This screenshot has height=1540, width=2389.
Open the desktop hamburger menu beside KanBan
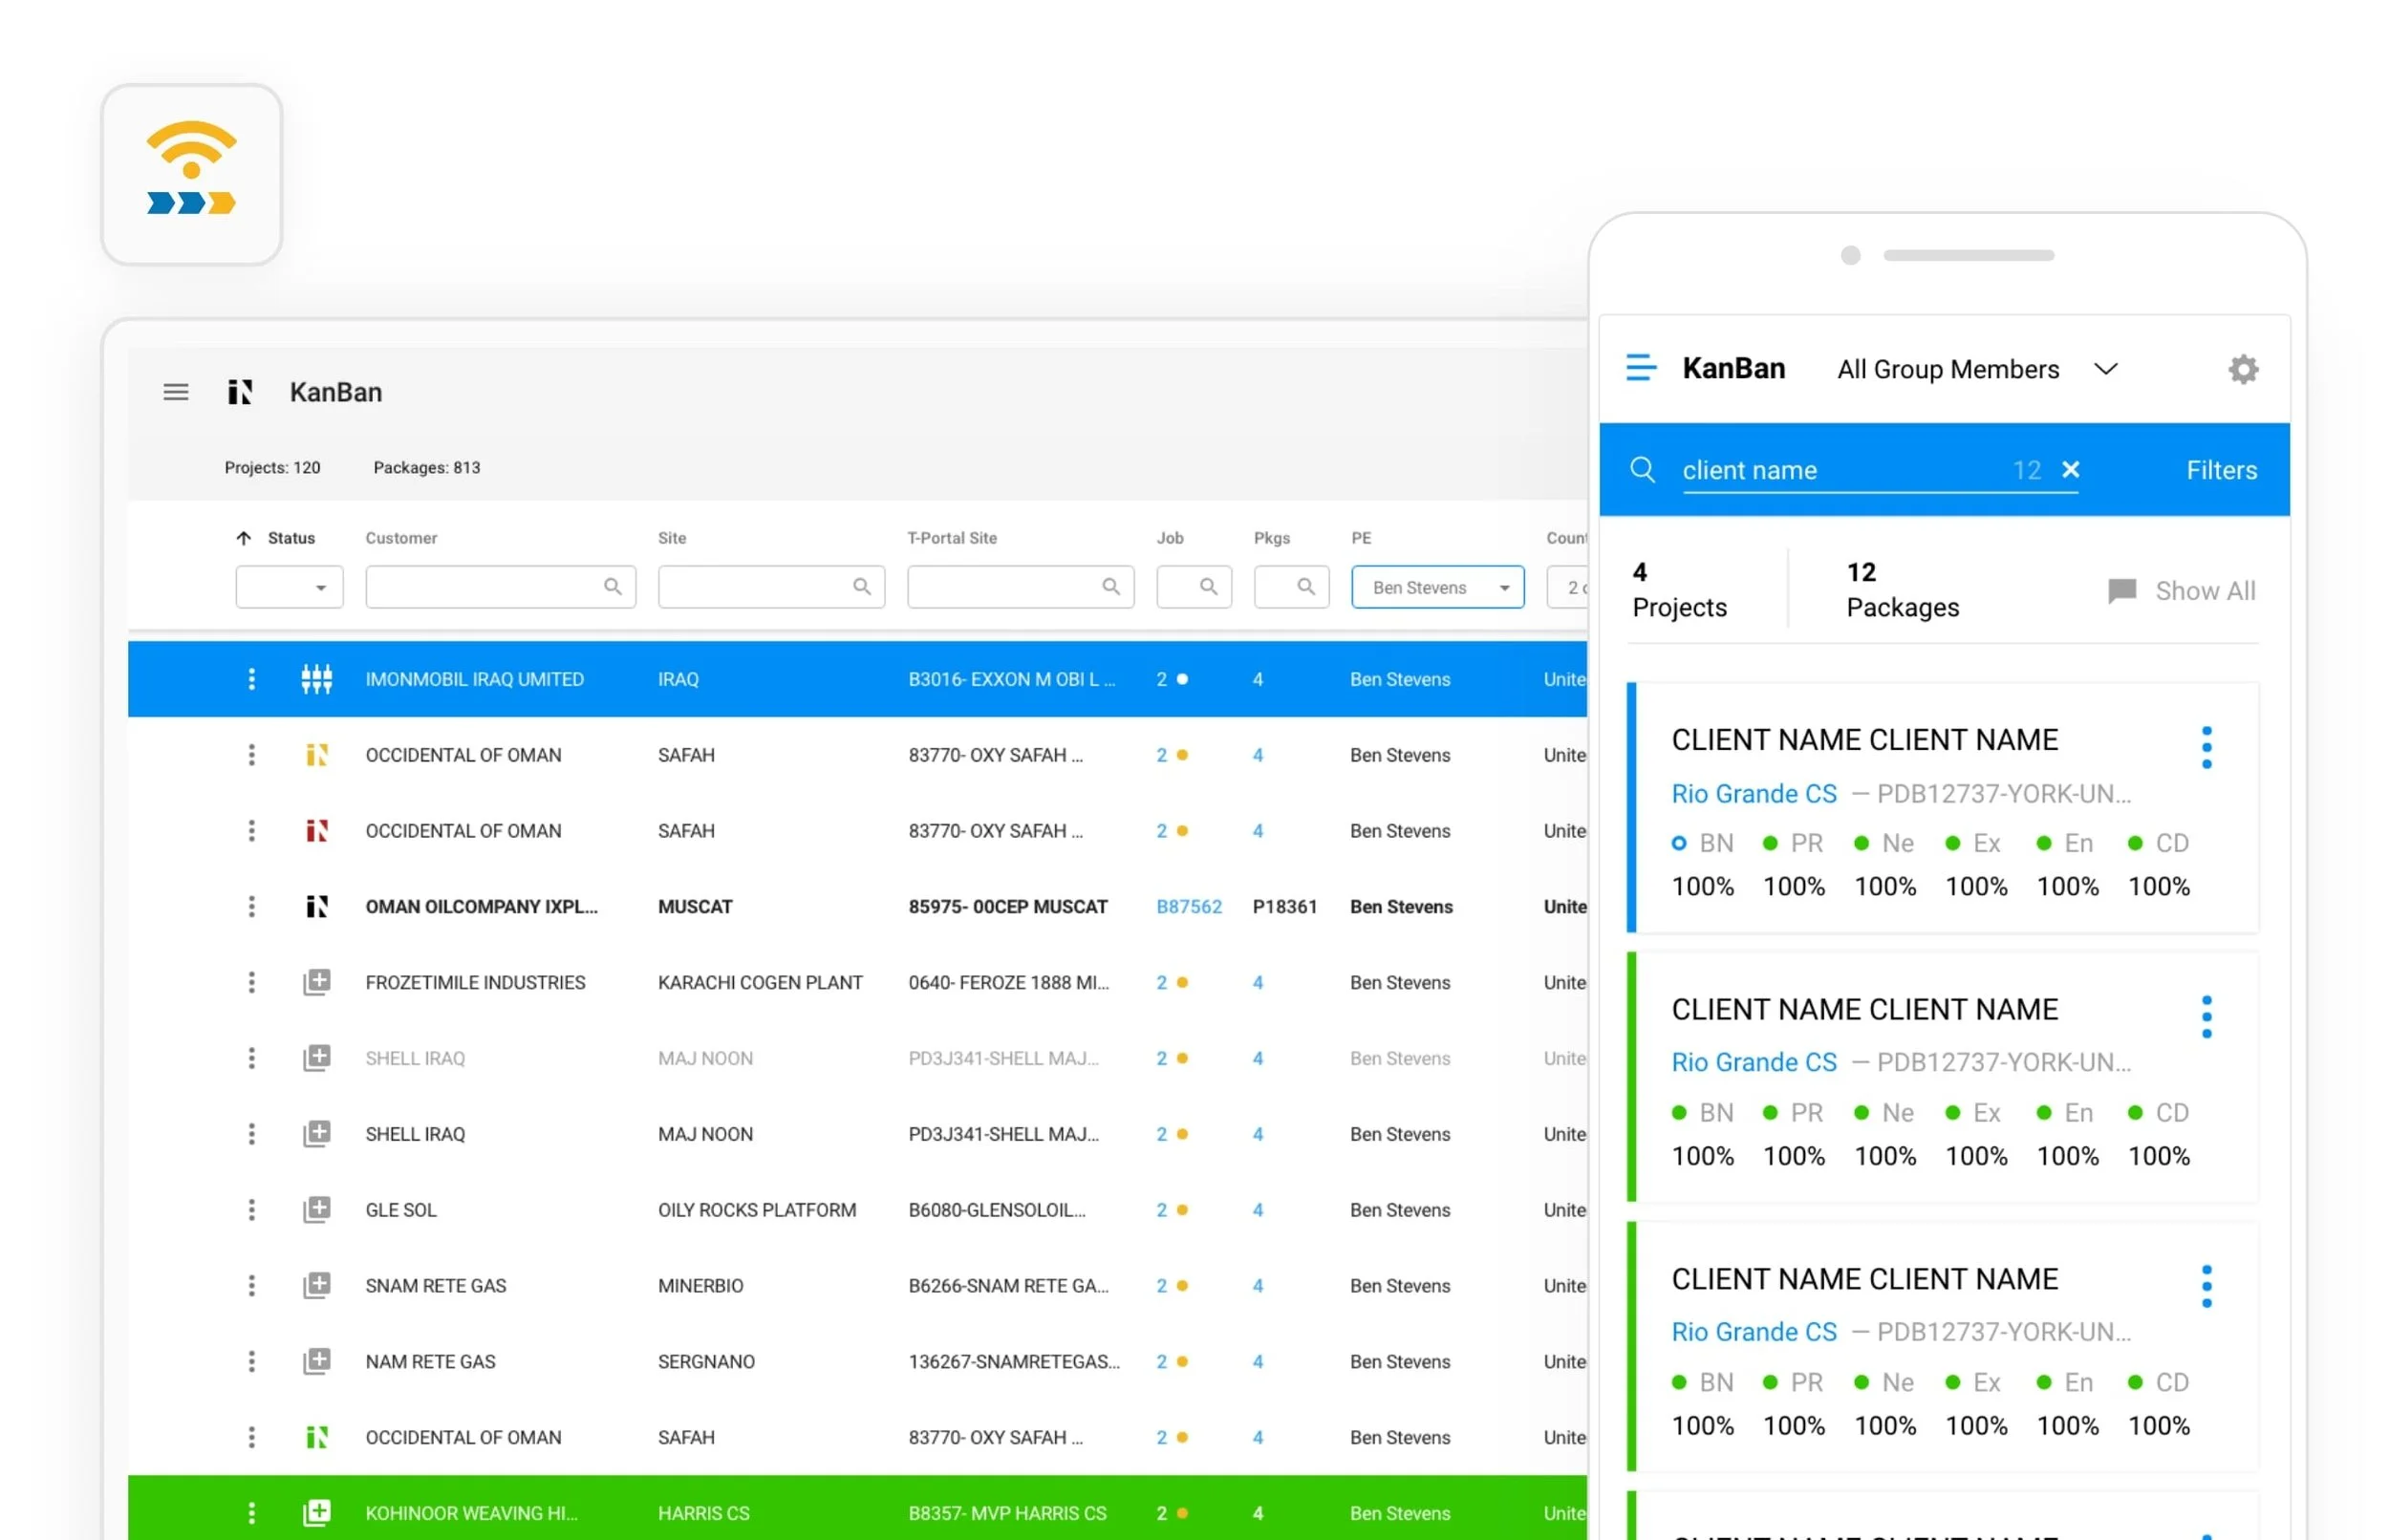tap(175, 392)
